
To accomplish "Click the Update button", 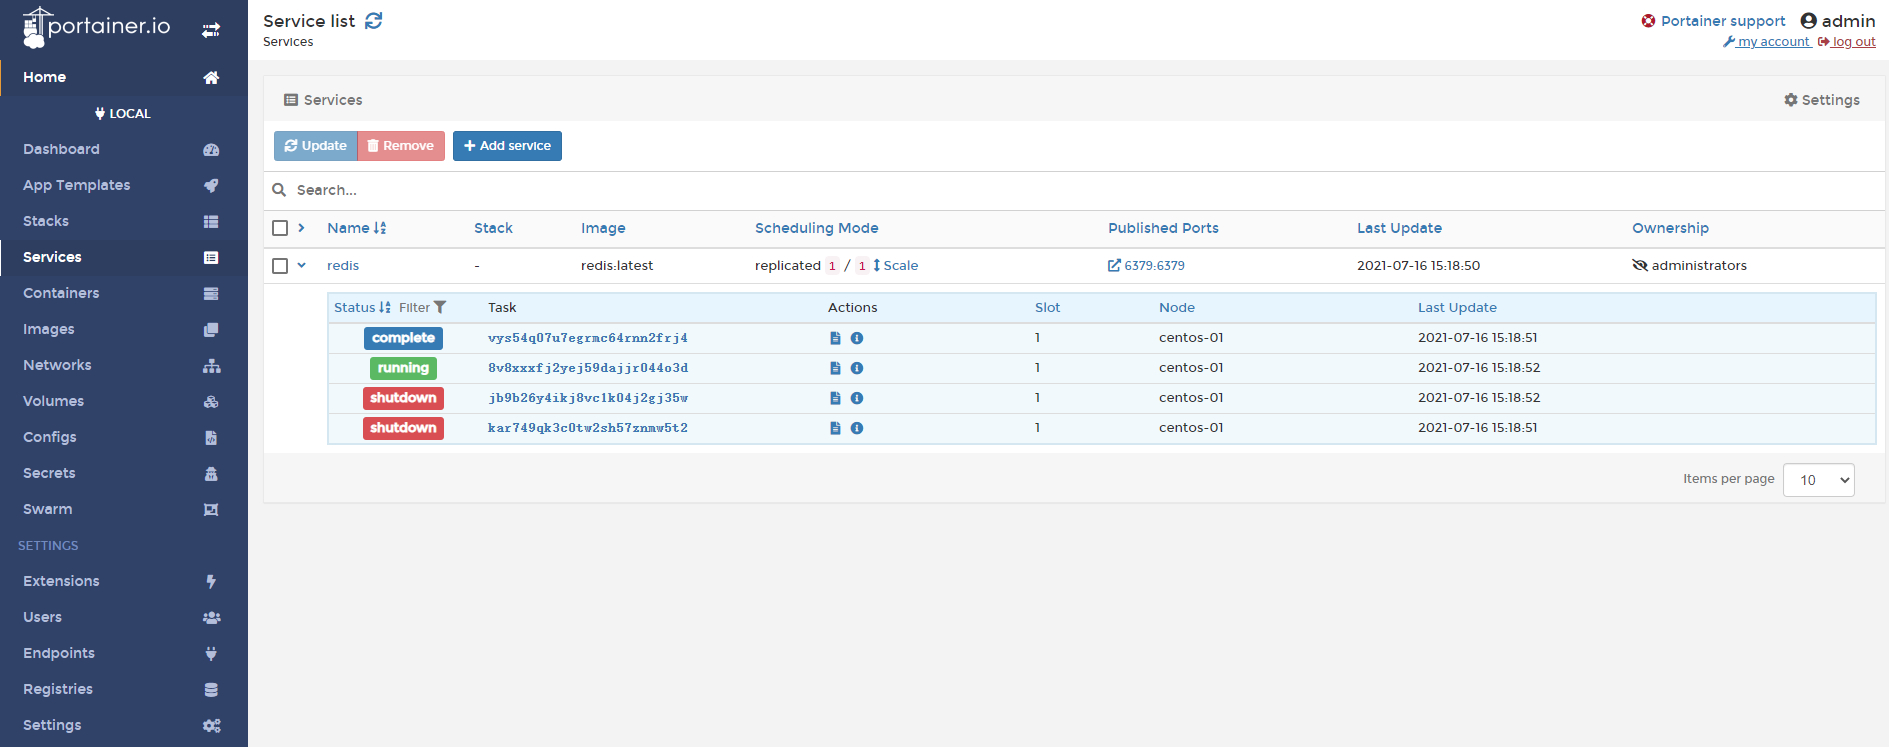I will pos(315,146).
